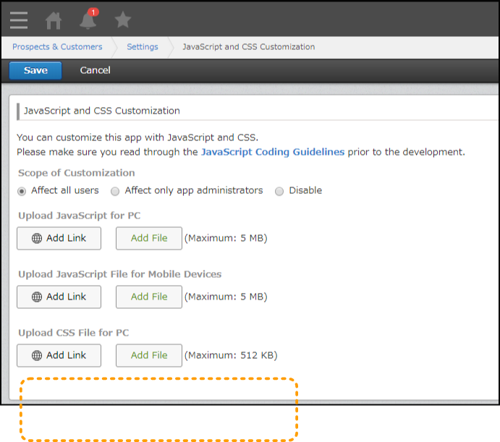Navigate to Prospects & Customers breadcrumb
This screenshot has width=500, height=442.
(x=57, y=47)
